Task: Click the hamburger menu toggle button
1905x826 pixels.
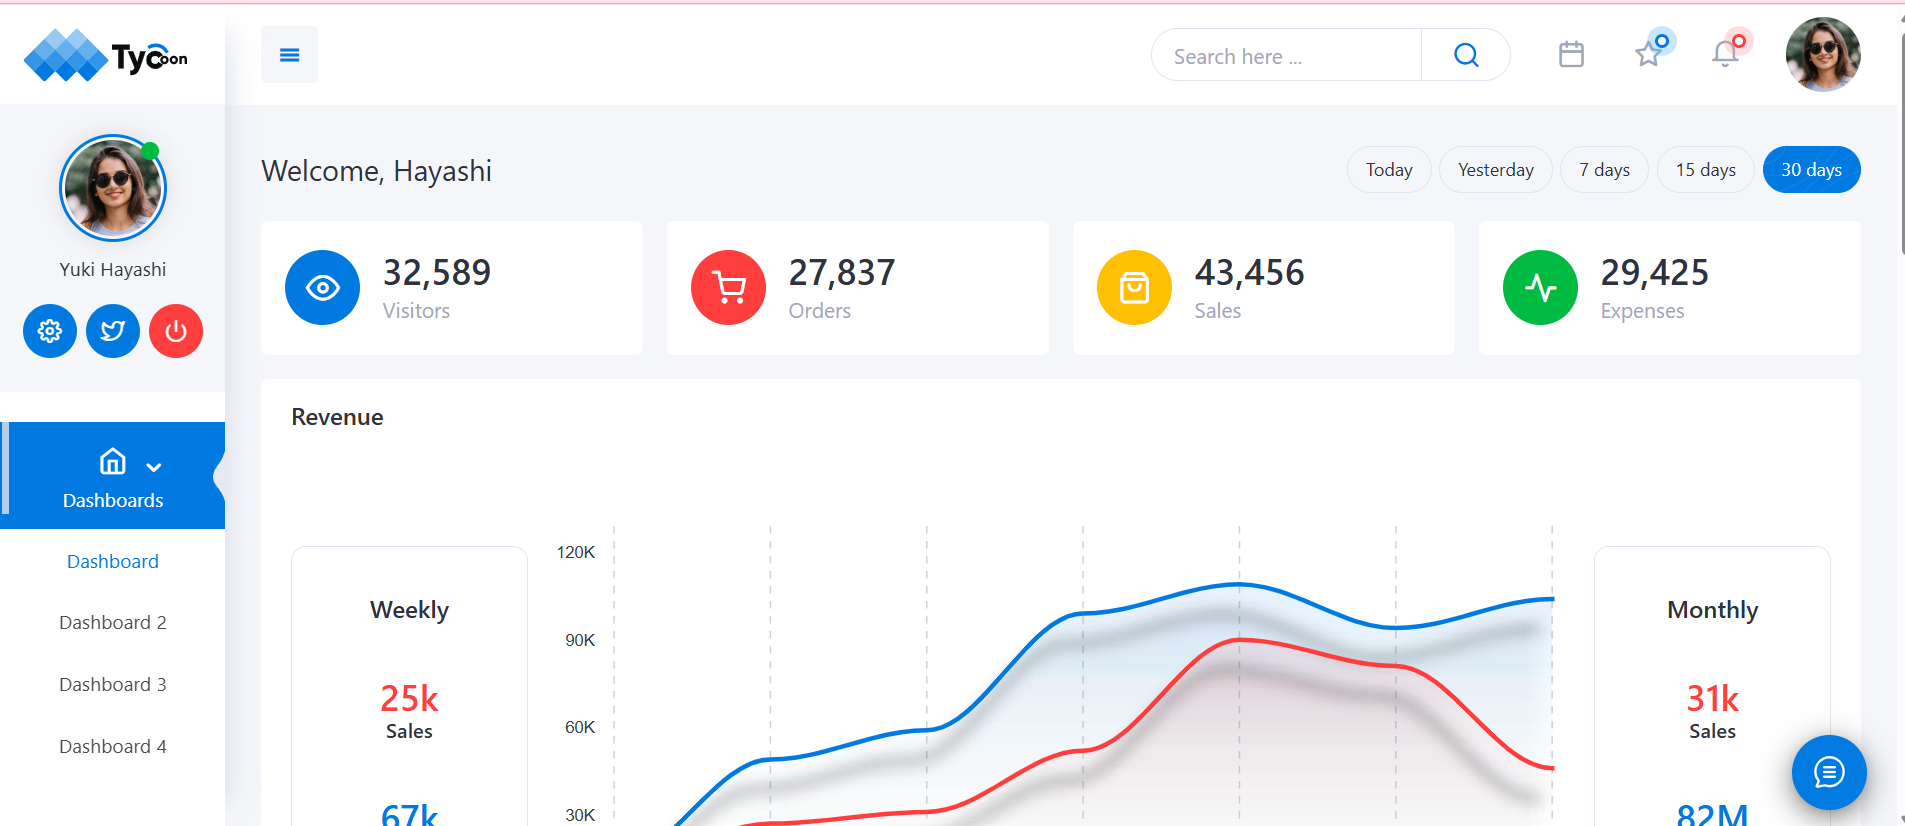Action: pyautogui.click(x=289, y=55)
